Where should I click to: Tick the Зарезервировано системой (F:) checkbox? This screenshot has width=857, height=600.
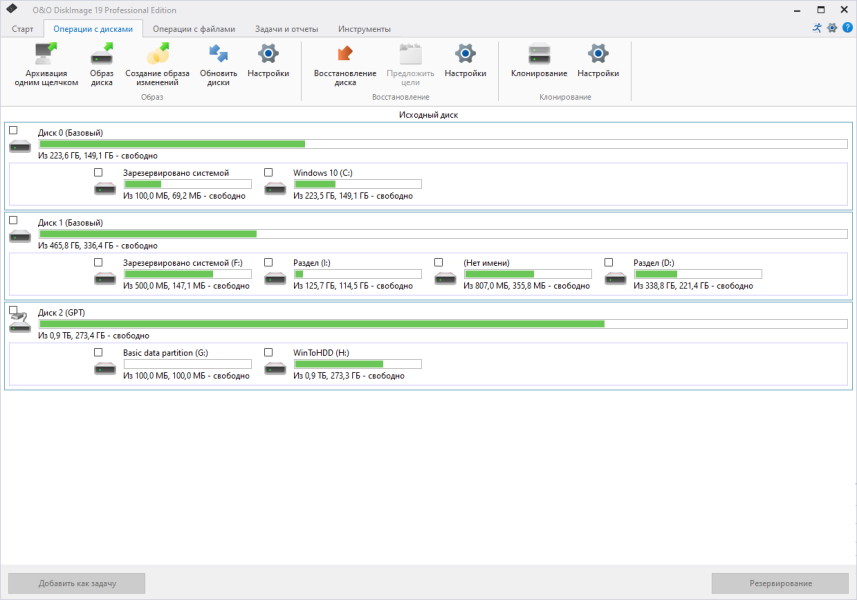98,262
